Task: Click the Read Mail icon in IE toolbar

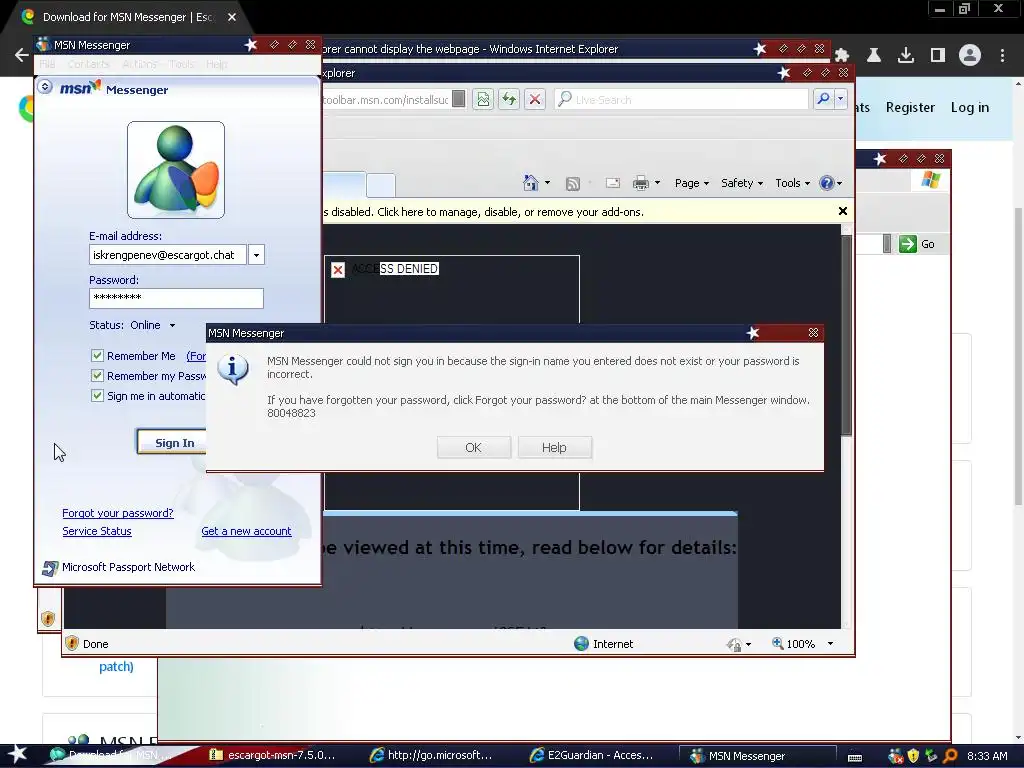Action: click(613, 184)
